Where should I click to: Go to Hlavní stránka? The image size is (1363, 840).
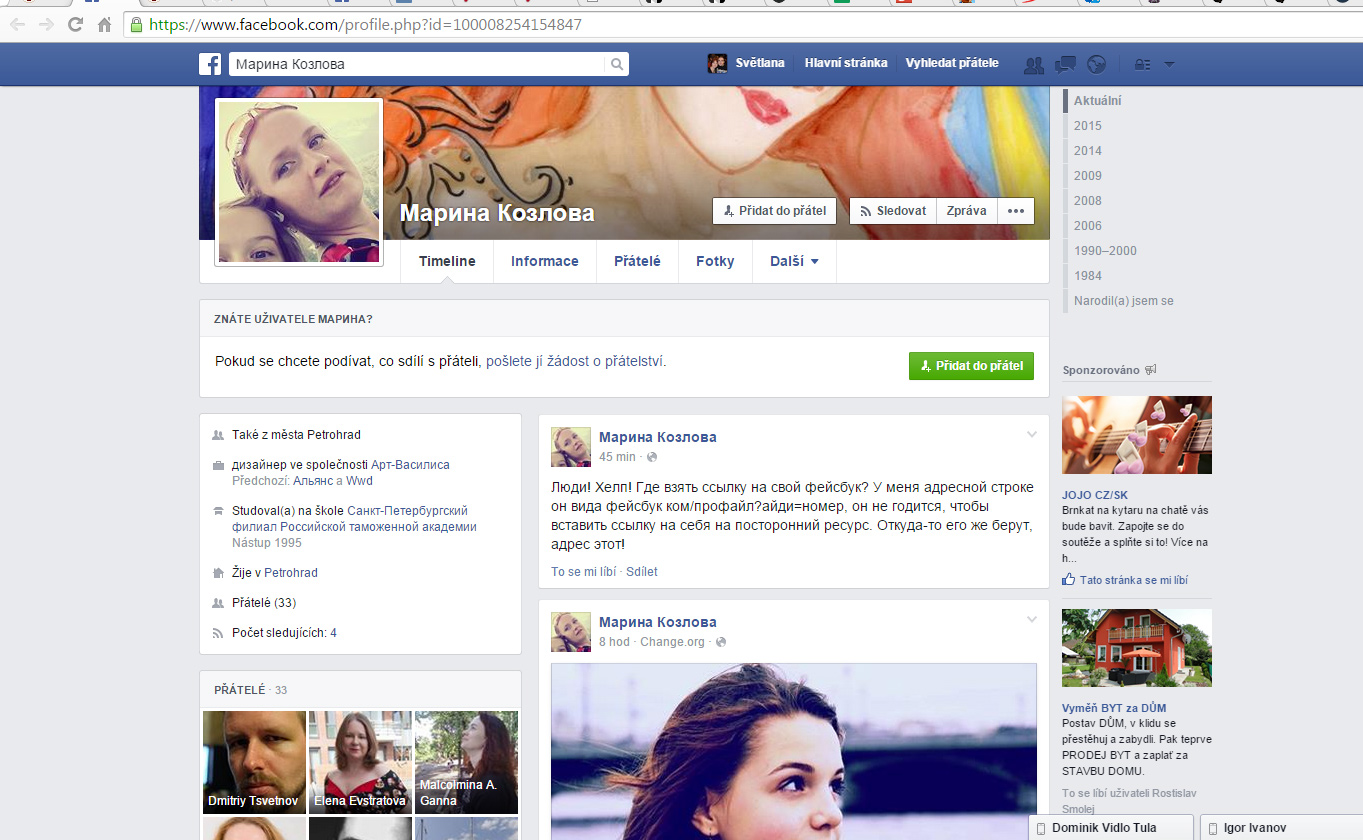click(x=846, y=63)
